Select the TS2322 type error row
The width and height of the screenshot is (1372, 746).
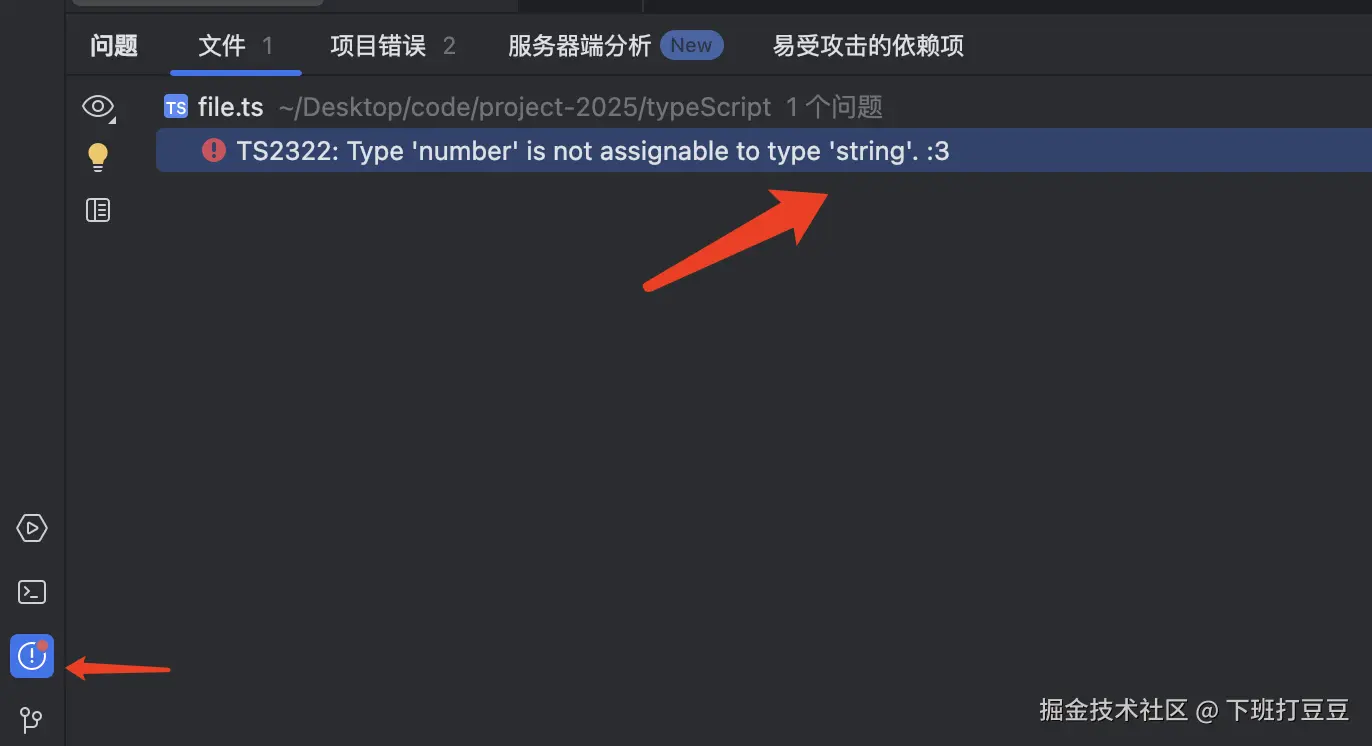pyautogui.click(x=764, y=150)
